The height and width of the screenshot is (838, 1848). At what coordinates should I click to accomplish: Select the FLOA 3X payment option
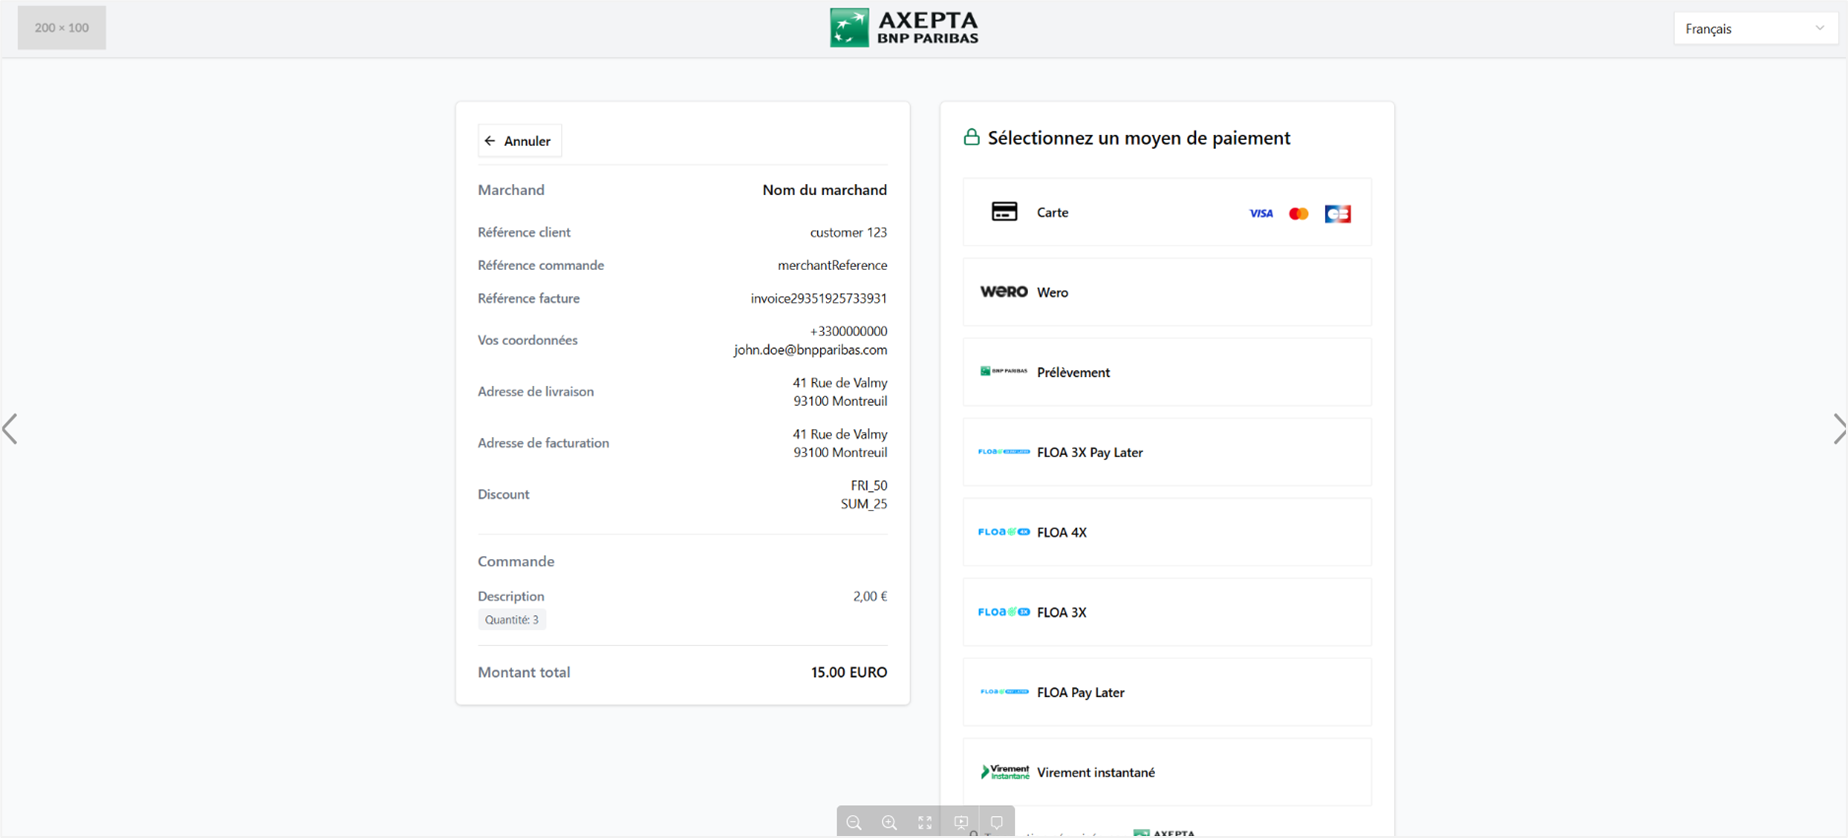click(1166, 612)
